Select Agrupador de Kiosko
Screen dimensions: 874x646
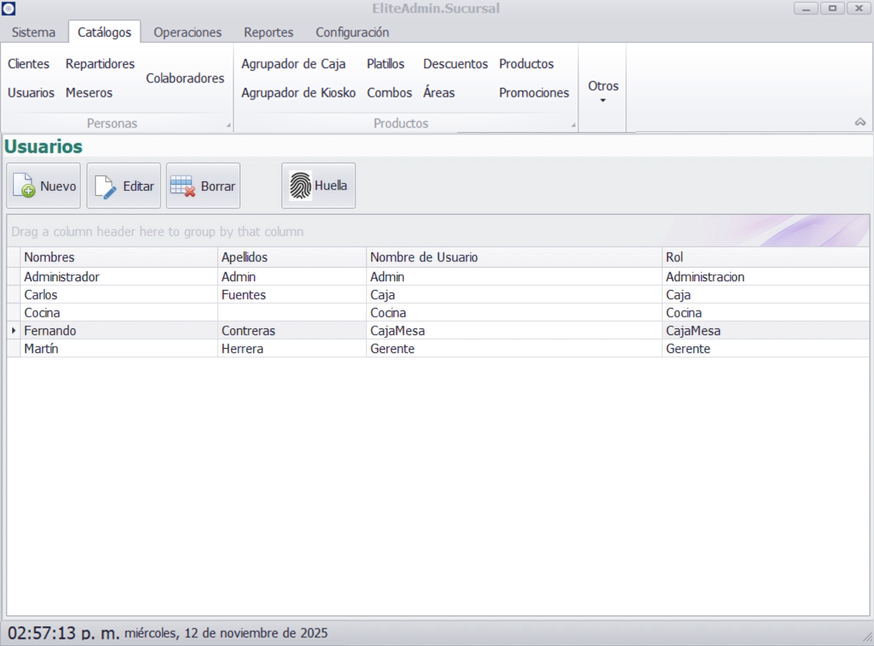tap(298, 93)
